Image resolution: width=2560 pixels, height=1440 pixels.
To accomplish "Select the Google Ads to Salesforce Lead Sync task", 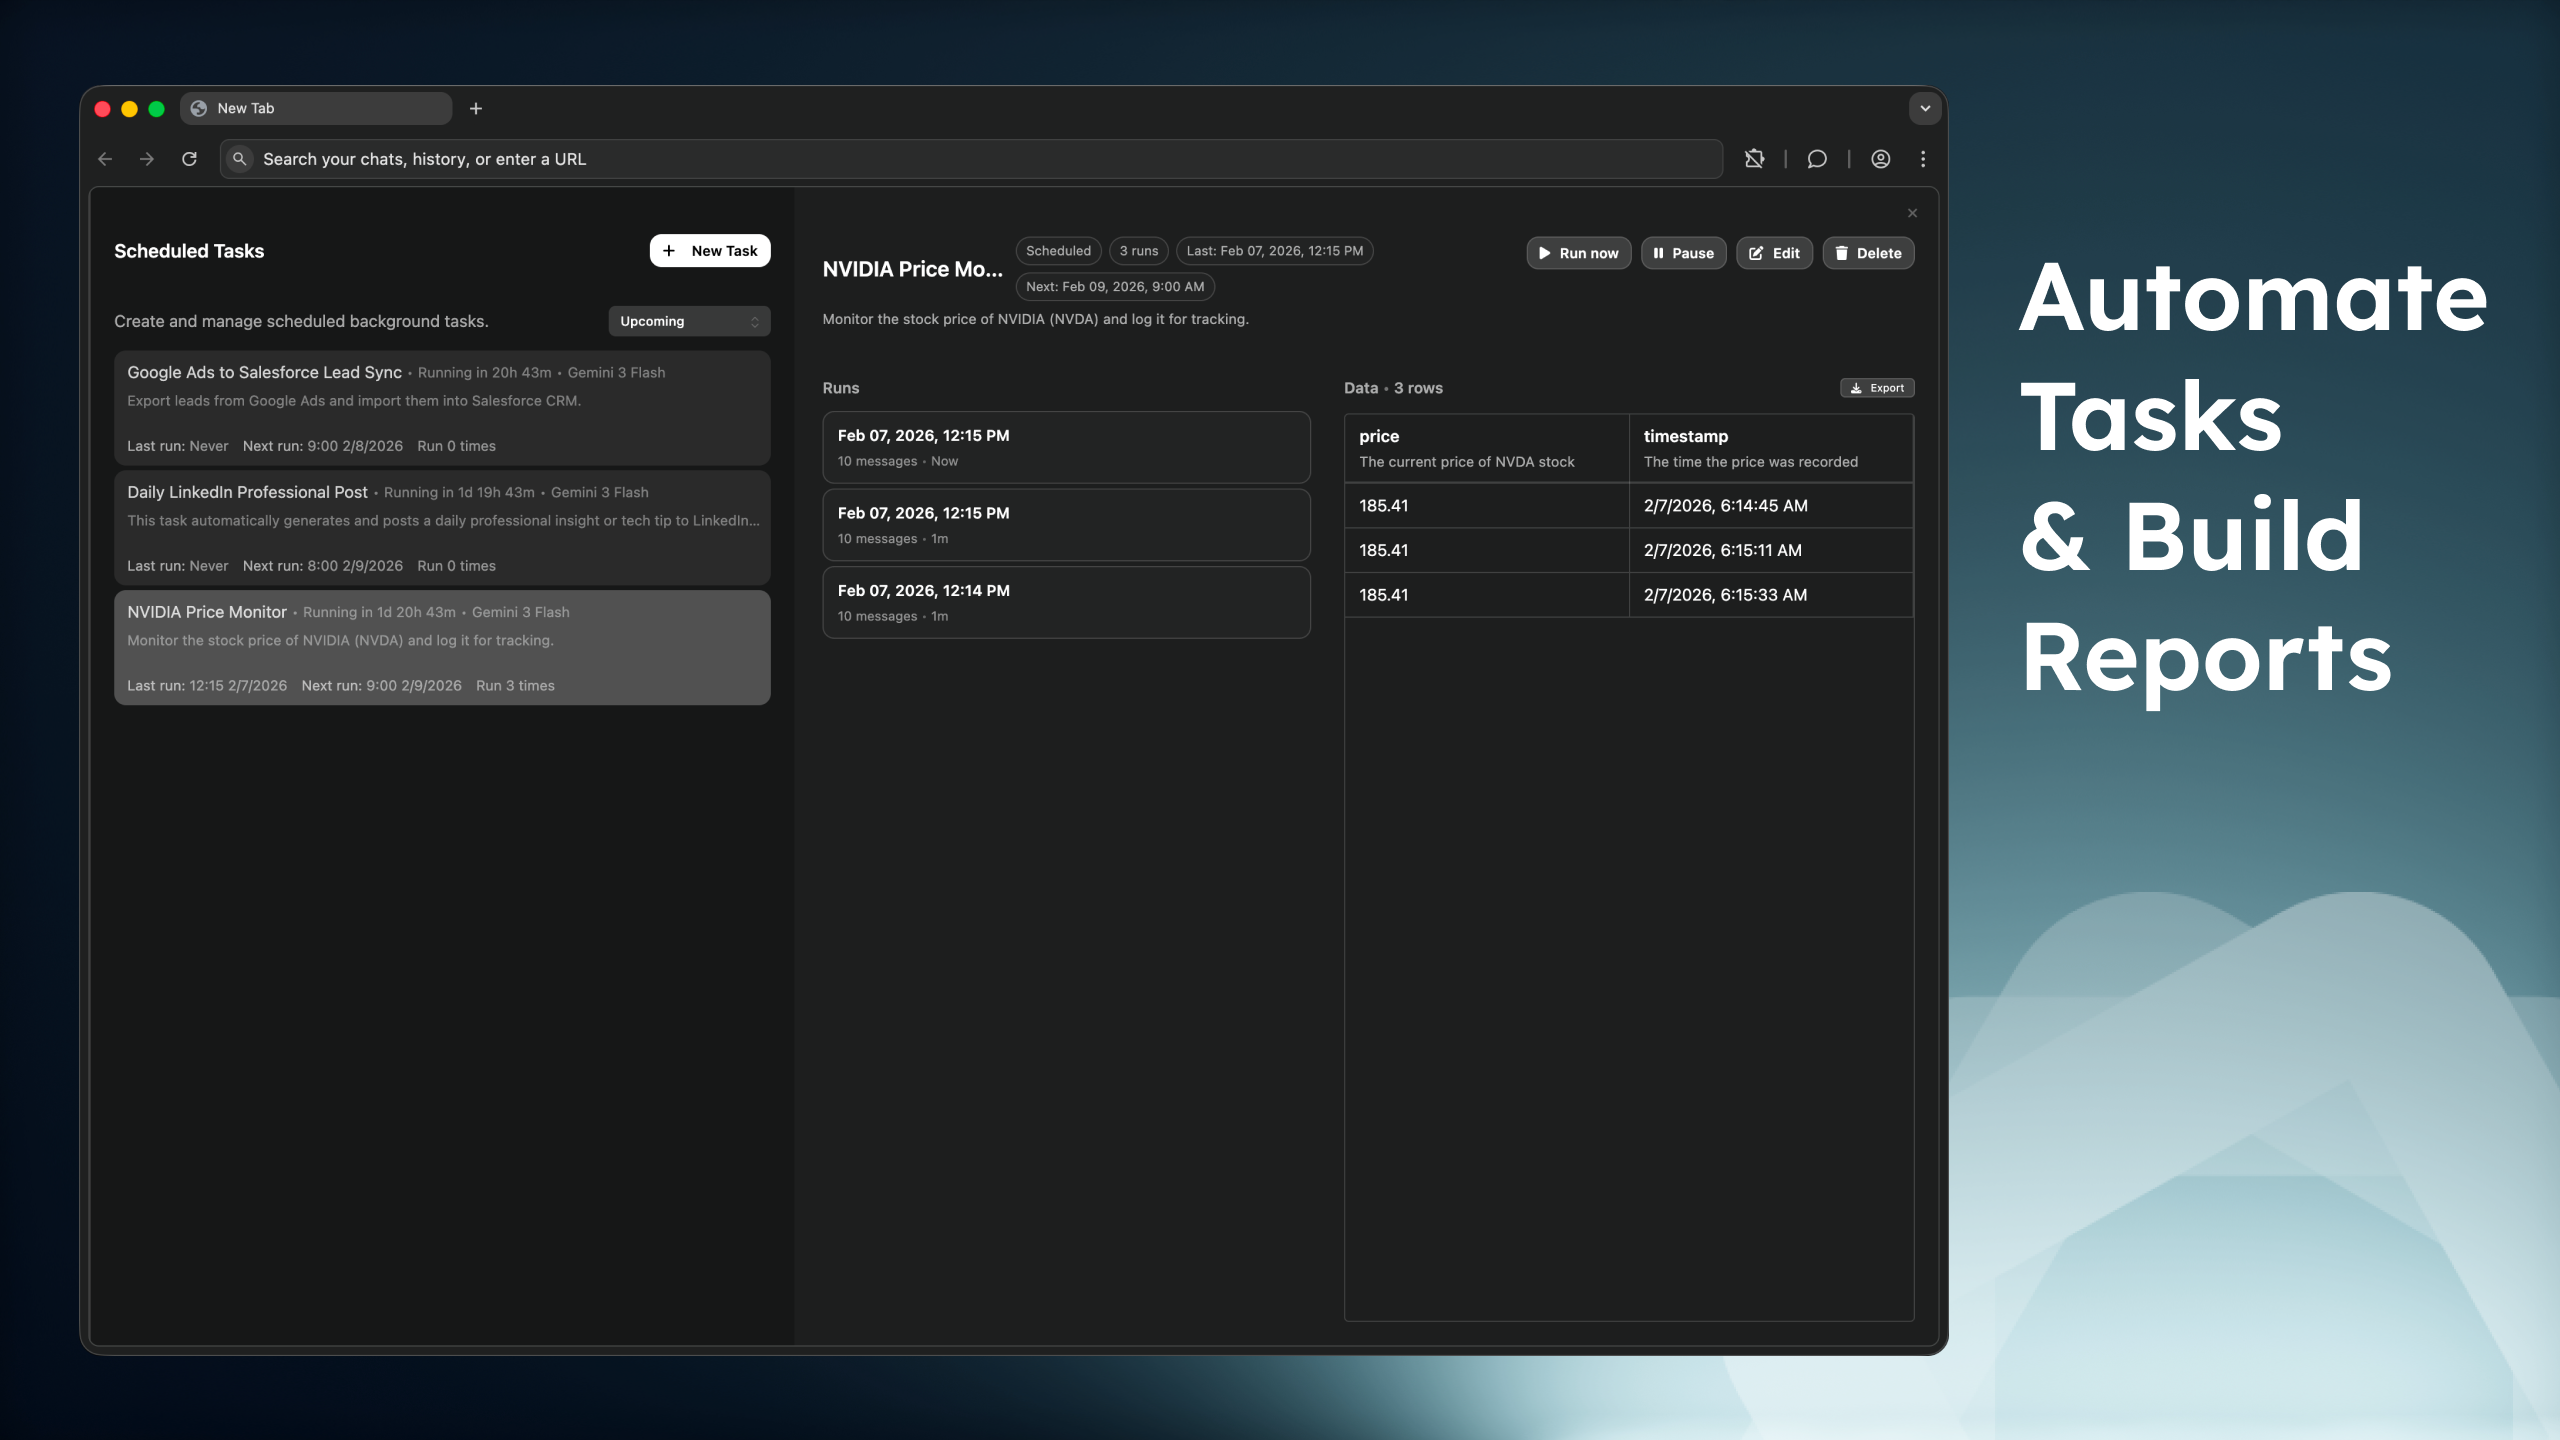I will [442, 407].
